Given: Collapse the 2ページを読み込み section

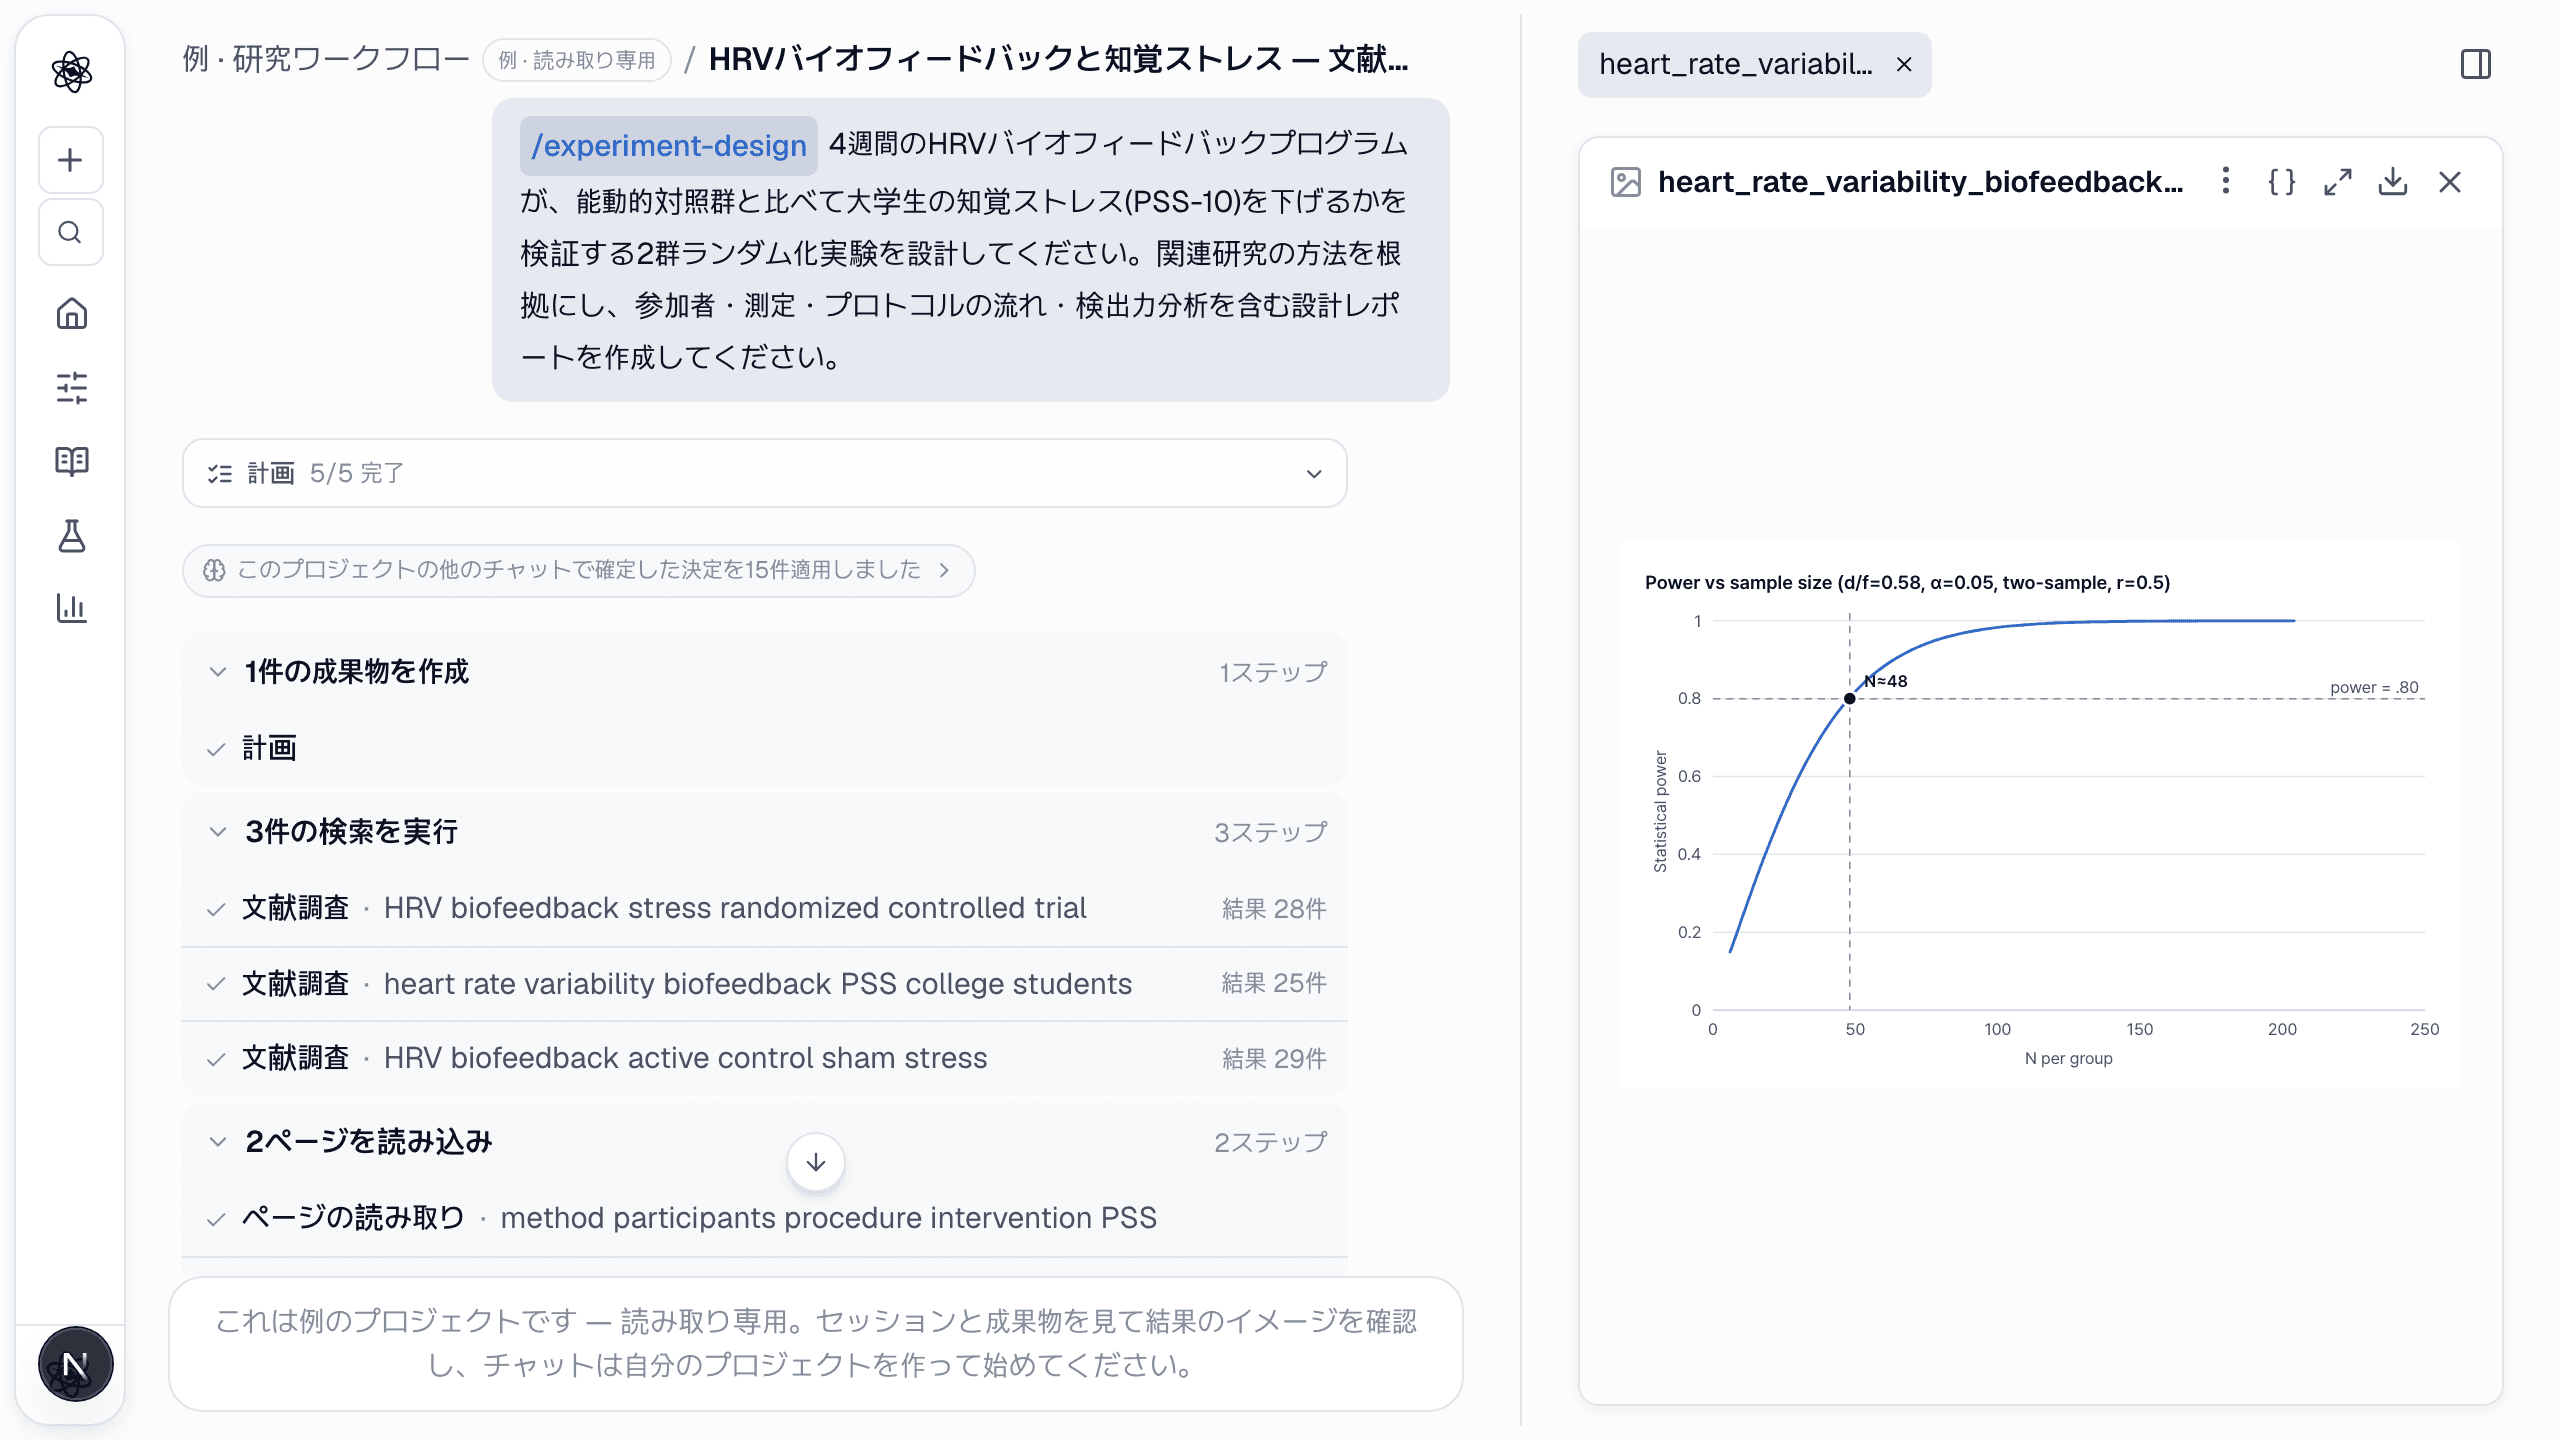Looking at the screenshot, I should pos(764,1142).
